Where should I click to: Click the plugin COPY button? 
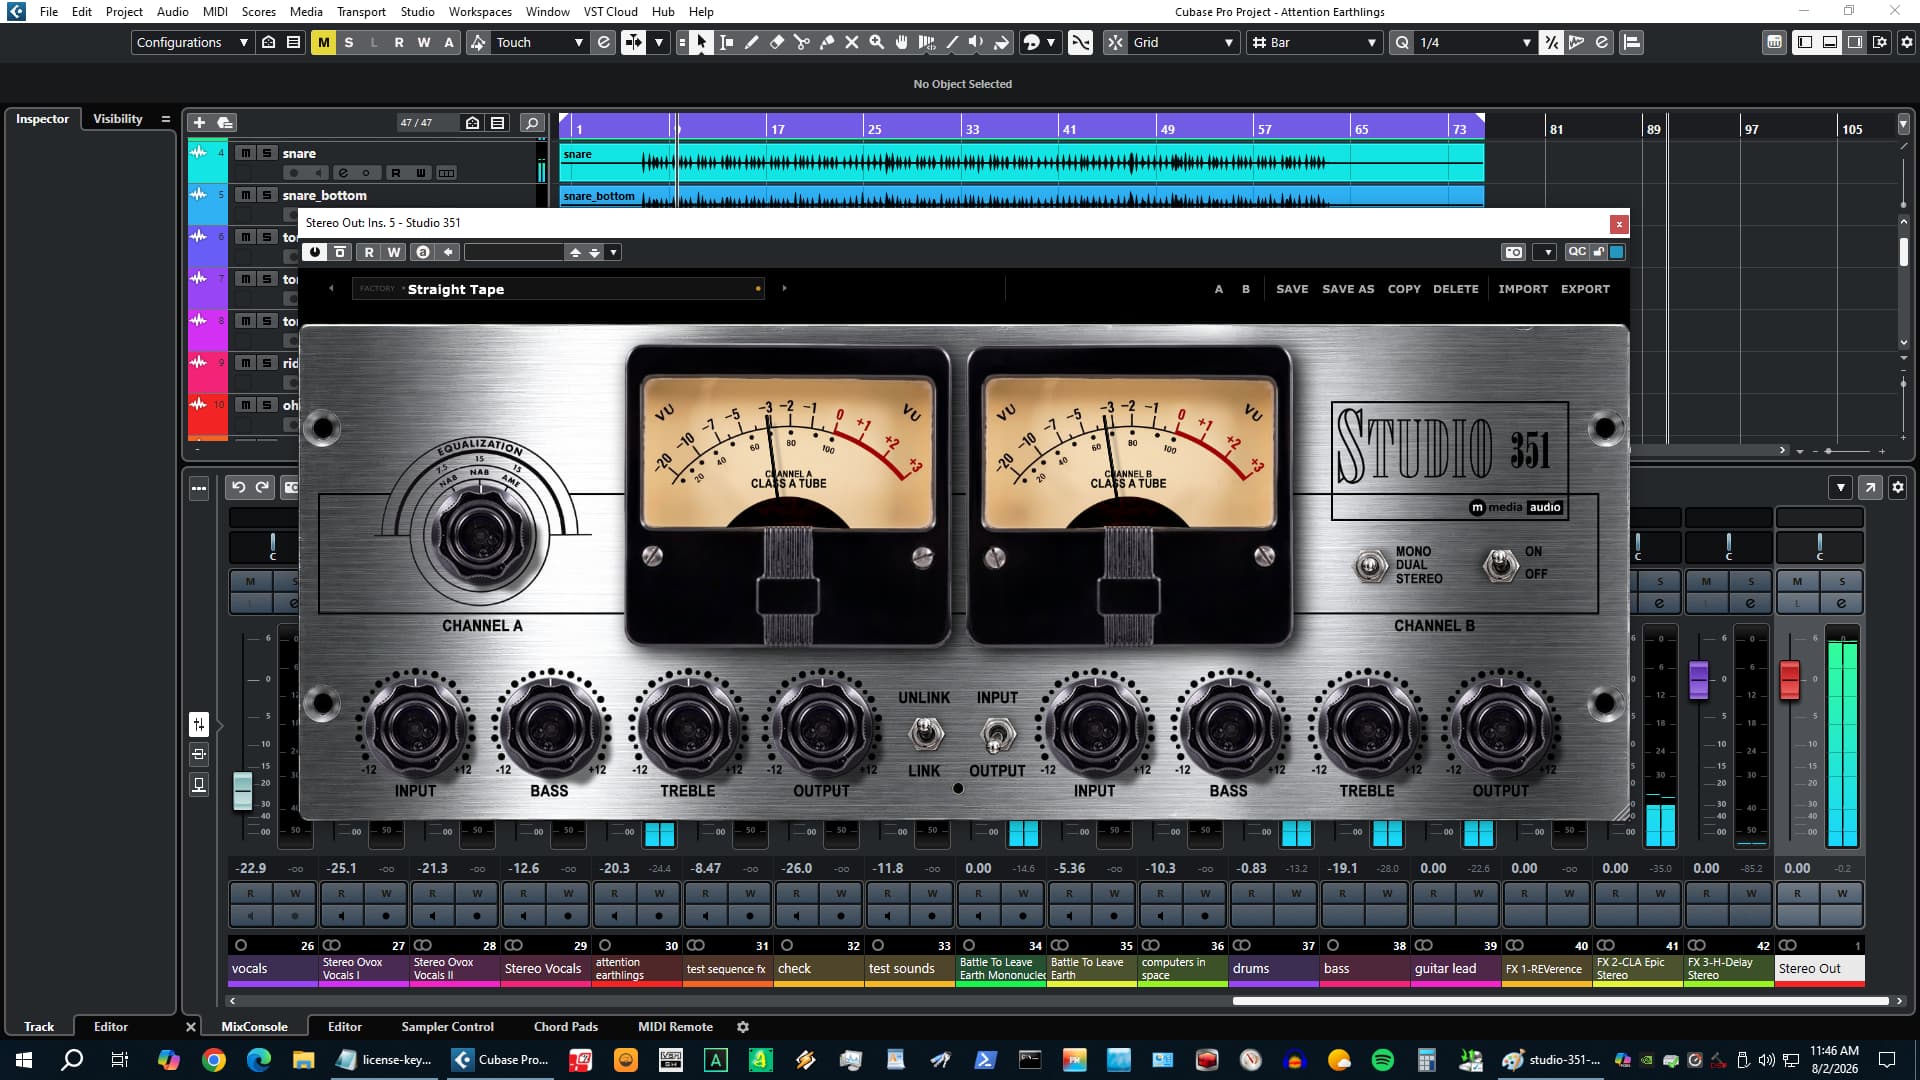tap(1404, 288)
